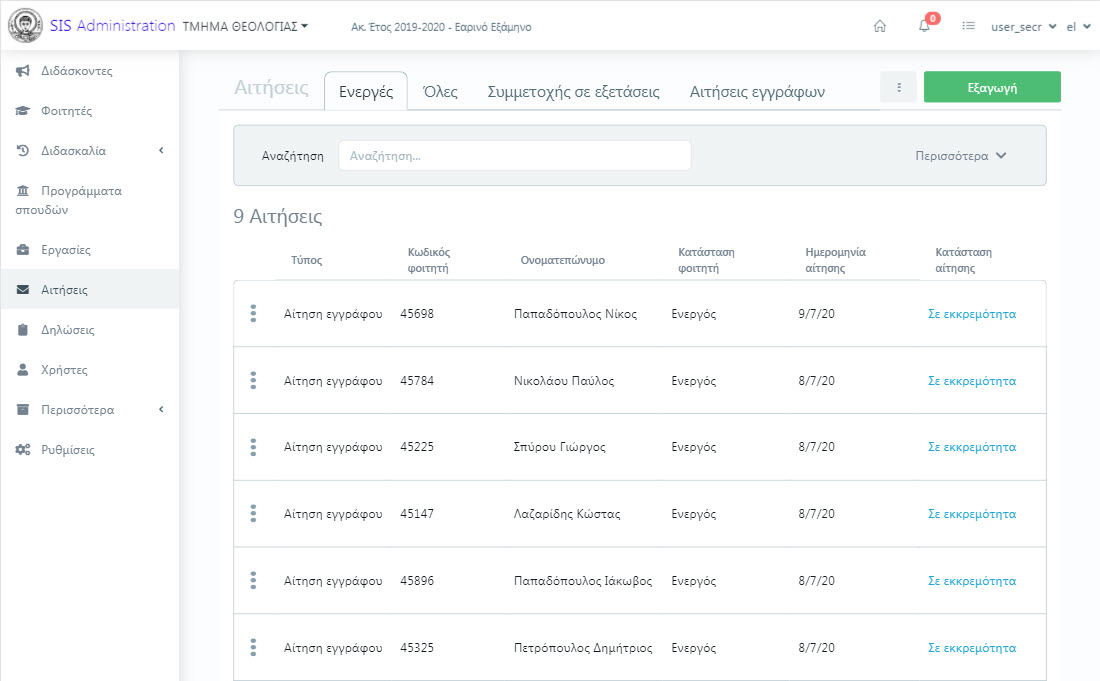Viewport: 1100px width, 681px height.
Task: Open Σε εκκρεμότητα status for student 45147
Action: 972,513
